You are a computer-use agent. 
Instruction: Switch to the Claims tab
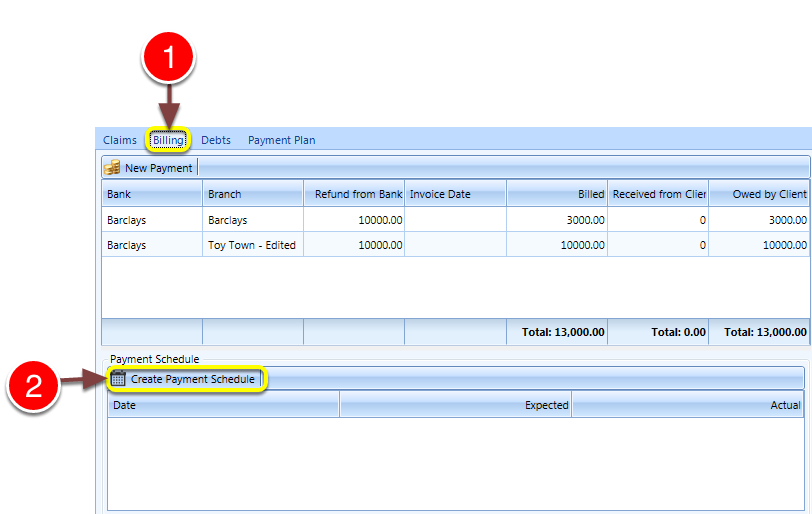(x=120, y=140)
